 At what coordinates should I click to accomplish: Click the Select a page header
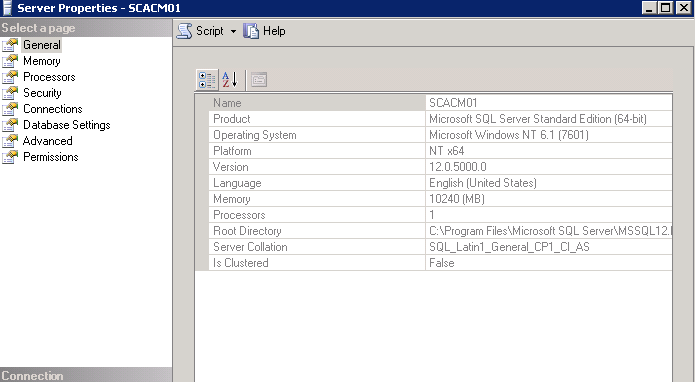(x=86, y=28)
